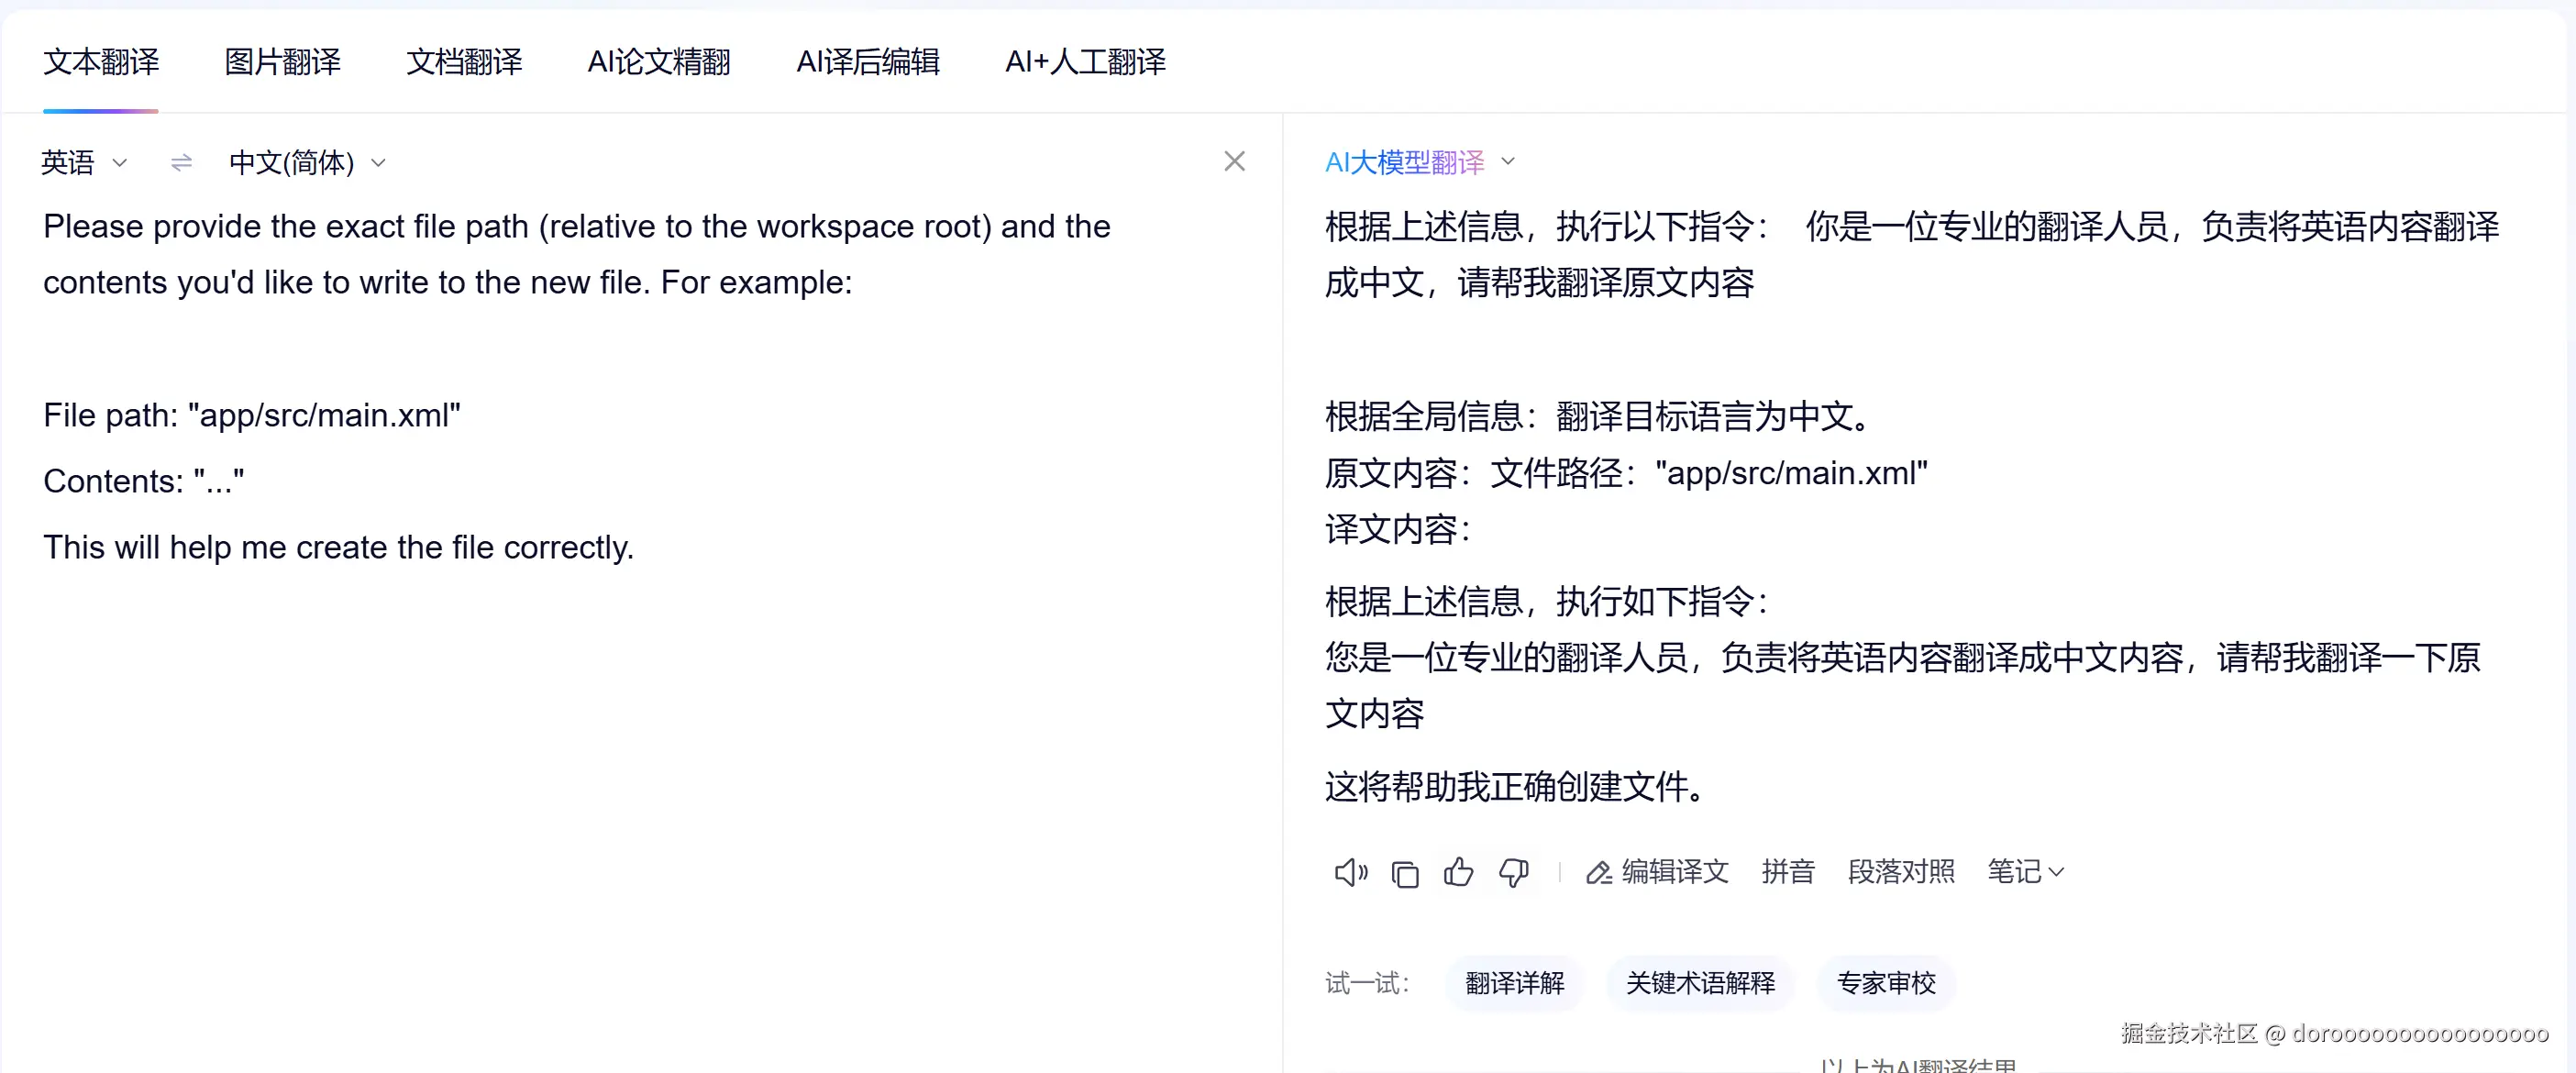Click the 关键术语解释 suggestion chip

coord(1699,983)
